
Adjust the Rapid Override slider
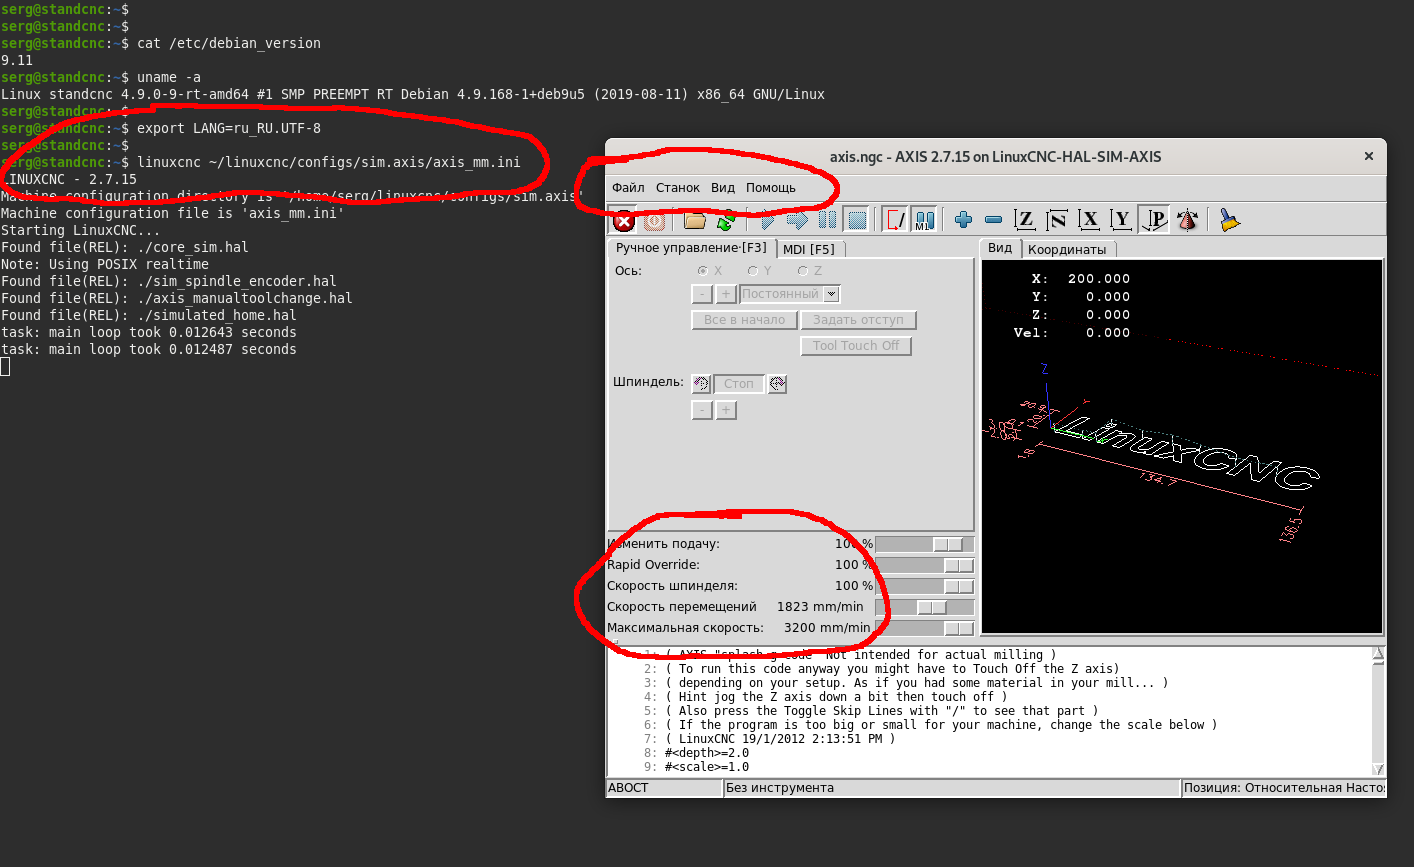tap(925, 565)
